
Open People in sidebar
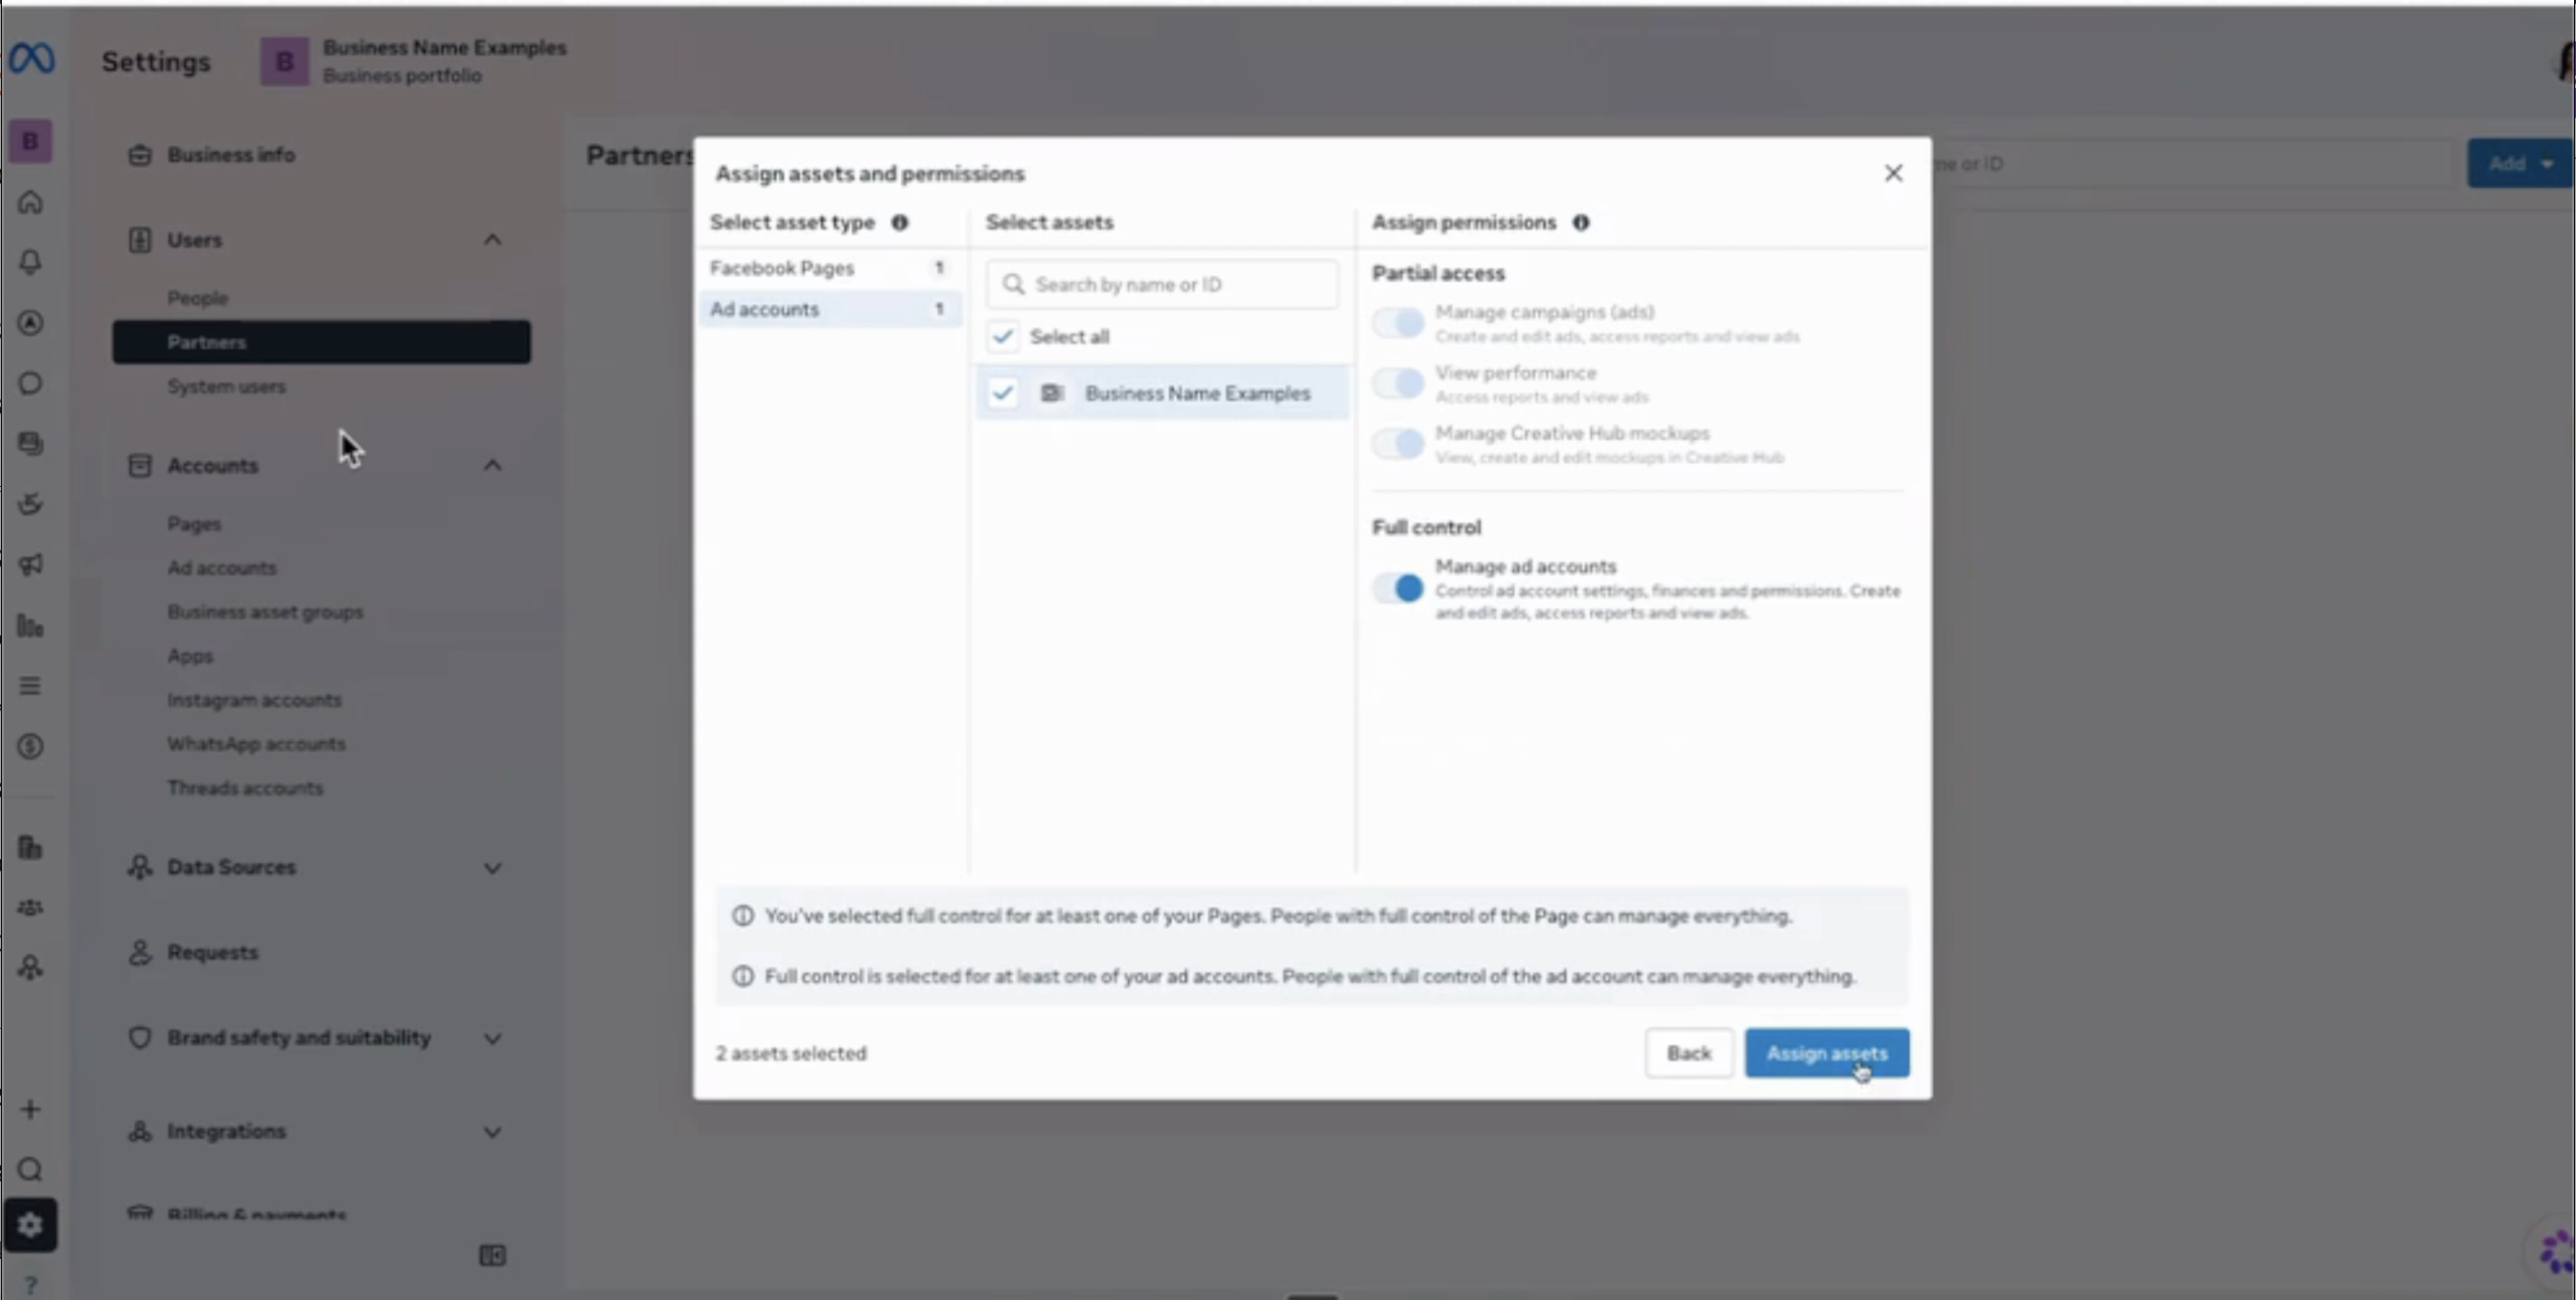pyautogui.click(x=198, y=298)
